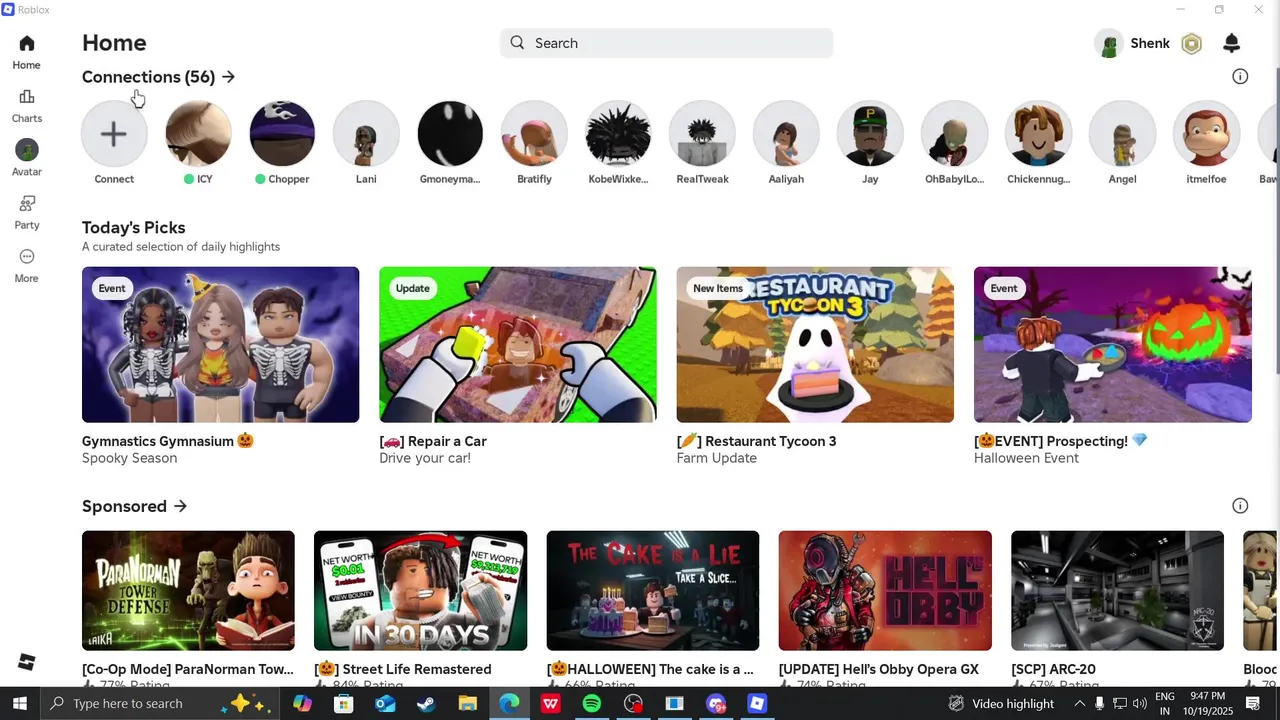
Task: Open Lani's connection avatar
Action: pos(366,133)
